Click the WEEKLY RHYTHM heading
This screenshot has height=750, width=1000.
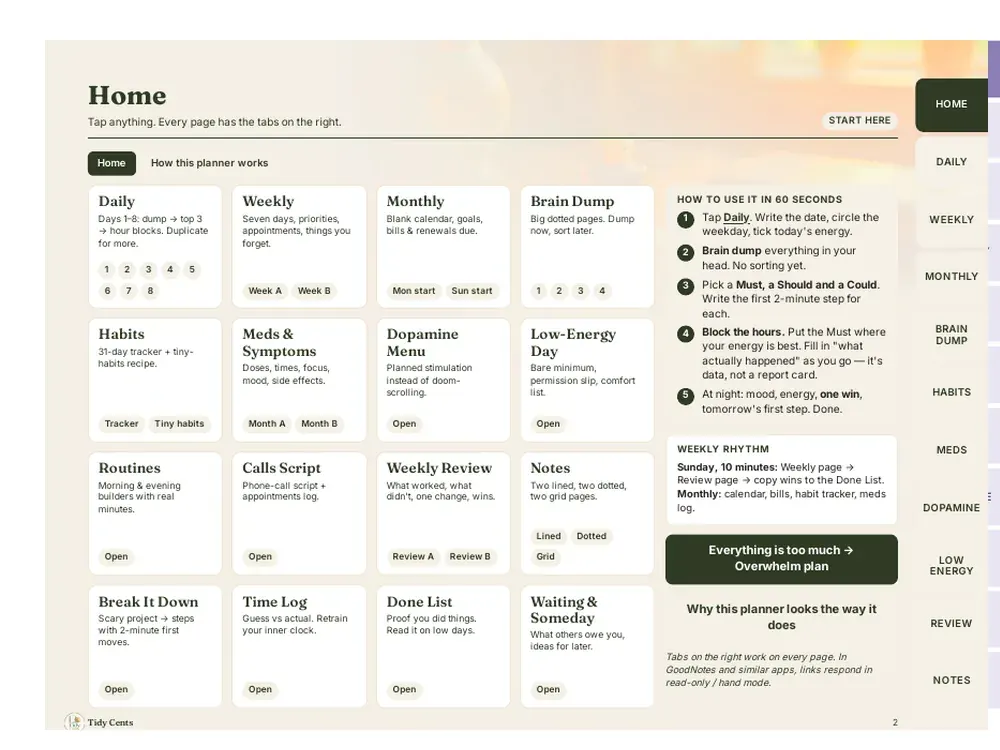723,450
